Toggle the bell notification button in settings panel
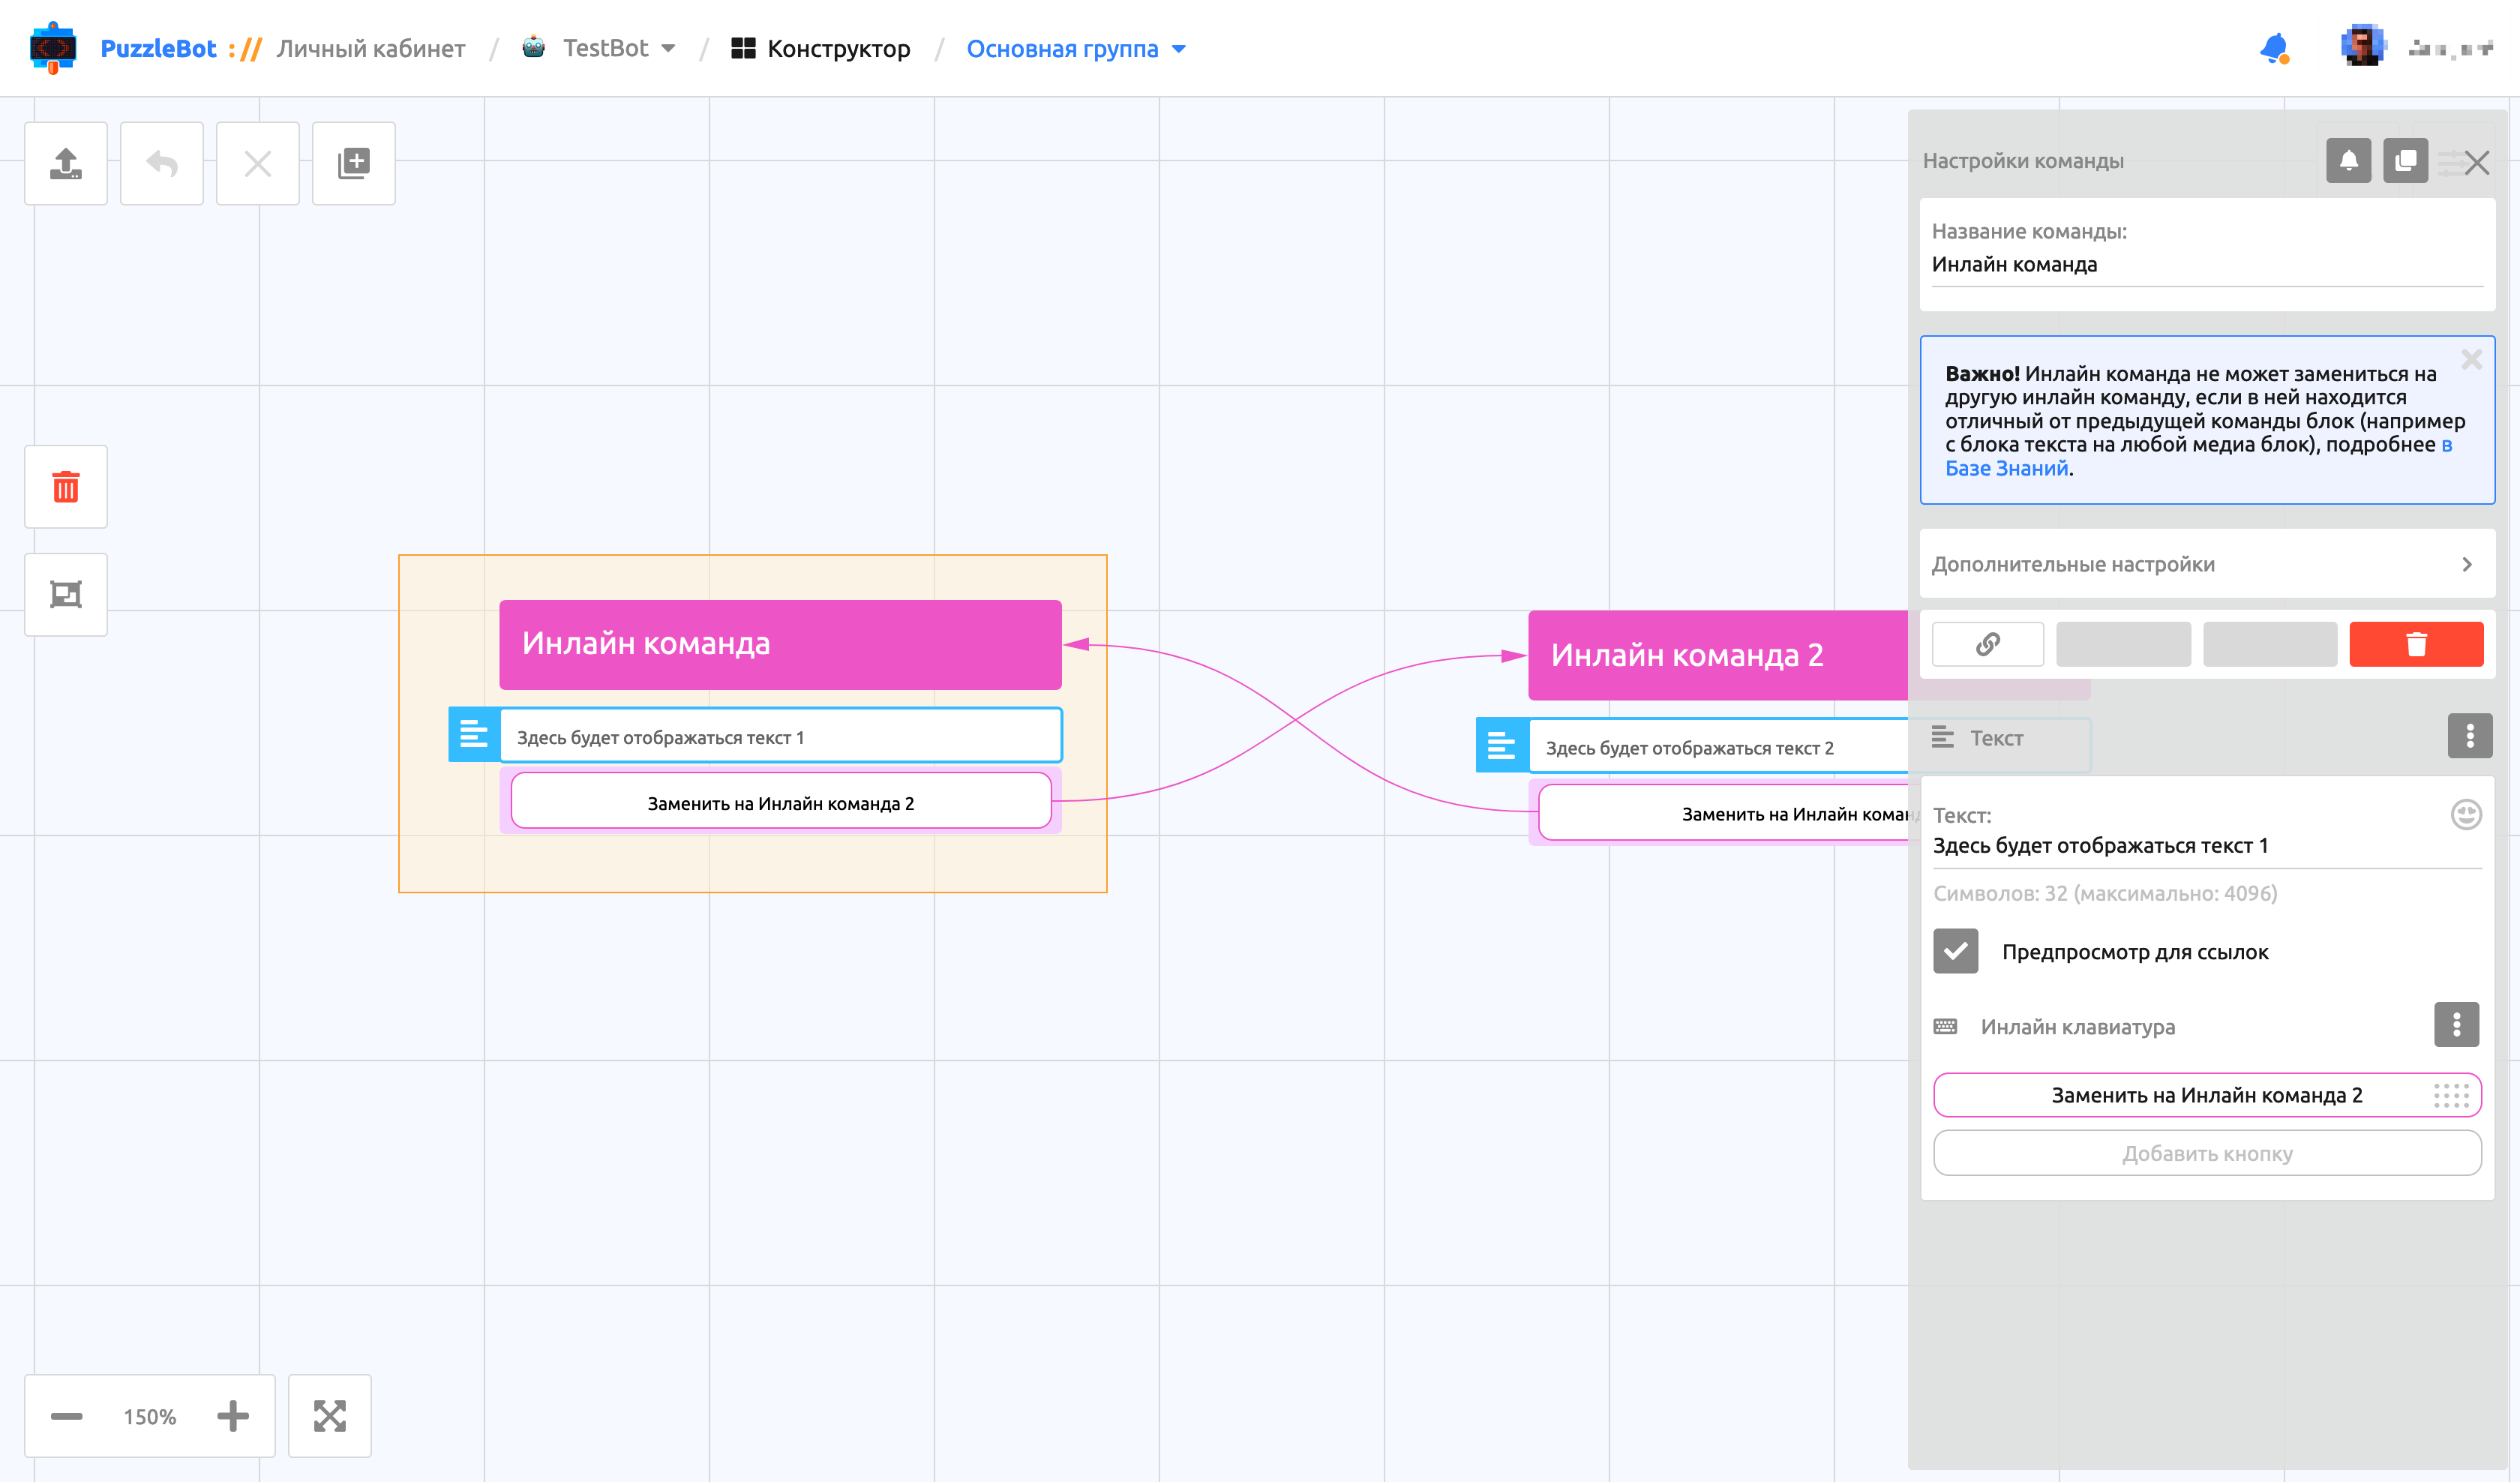This screenshot has width=2520, height=1482. click(2349, 161)
